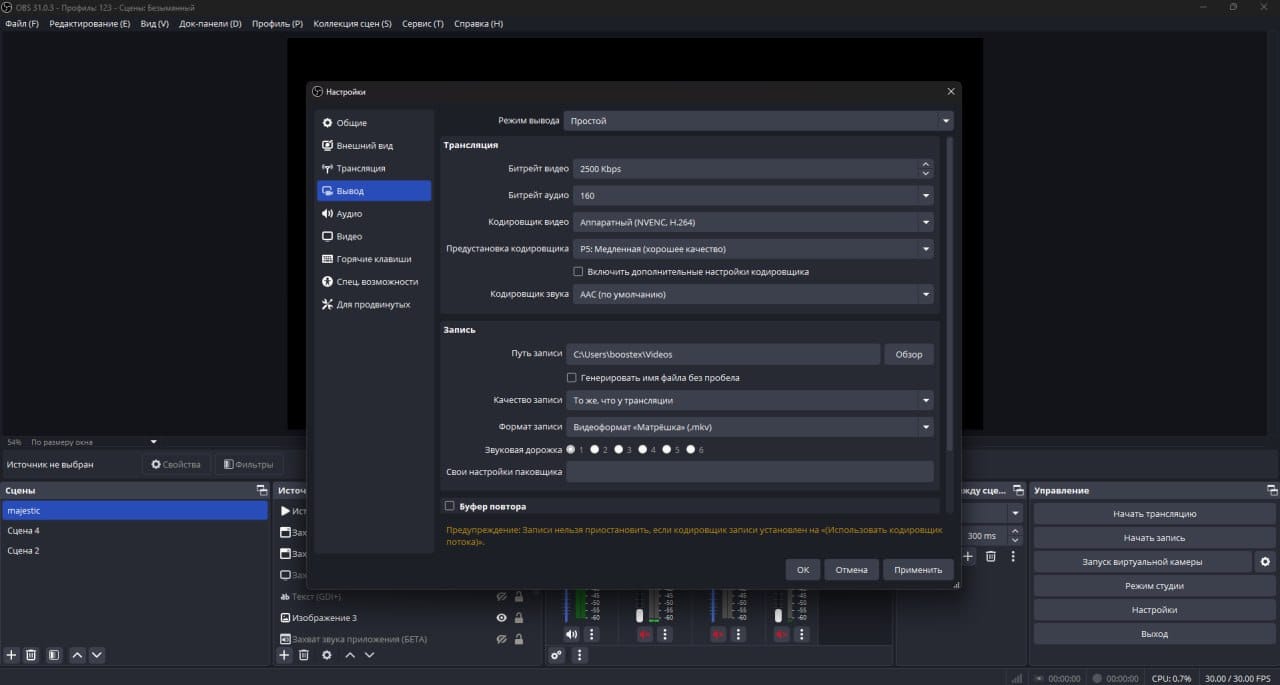
Task: Open the Предустановка кодировщика dropdown
Action: pyautogui.click(x=754, y=249)
